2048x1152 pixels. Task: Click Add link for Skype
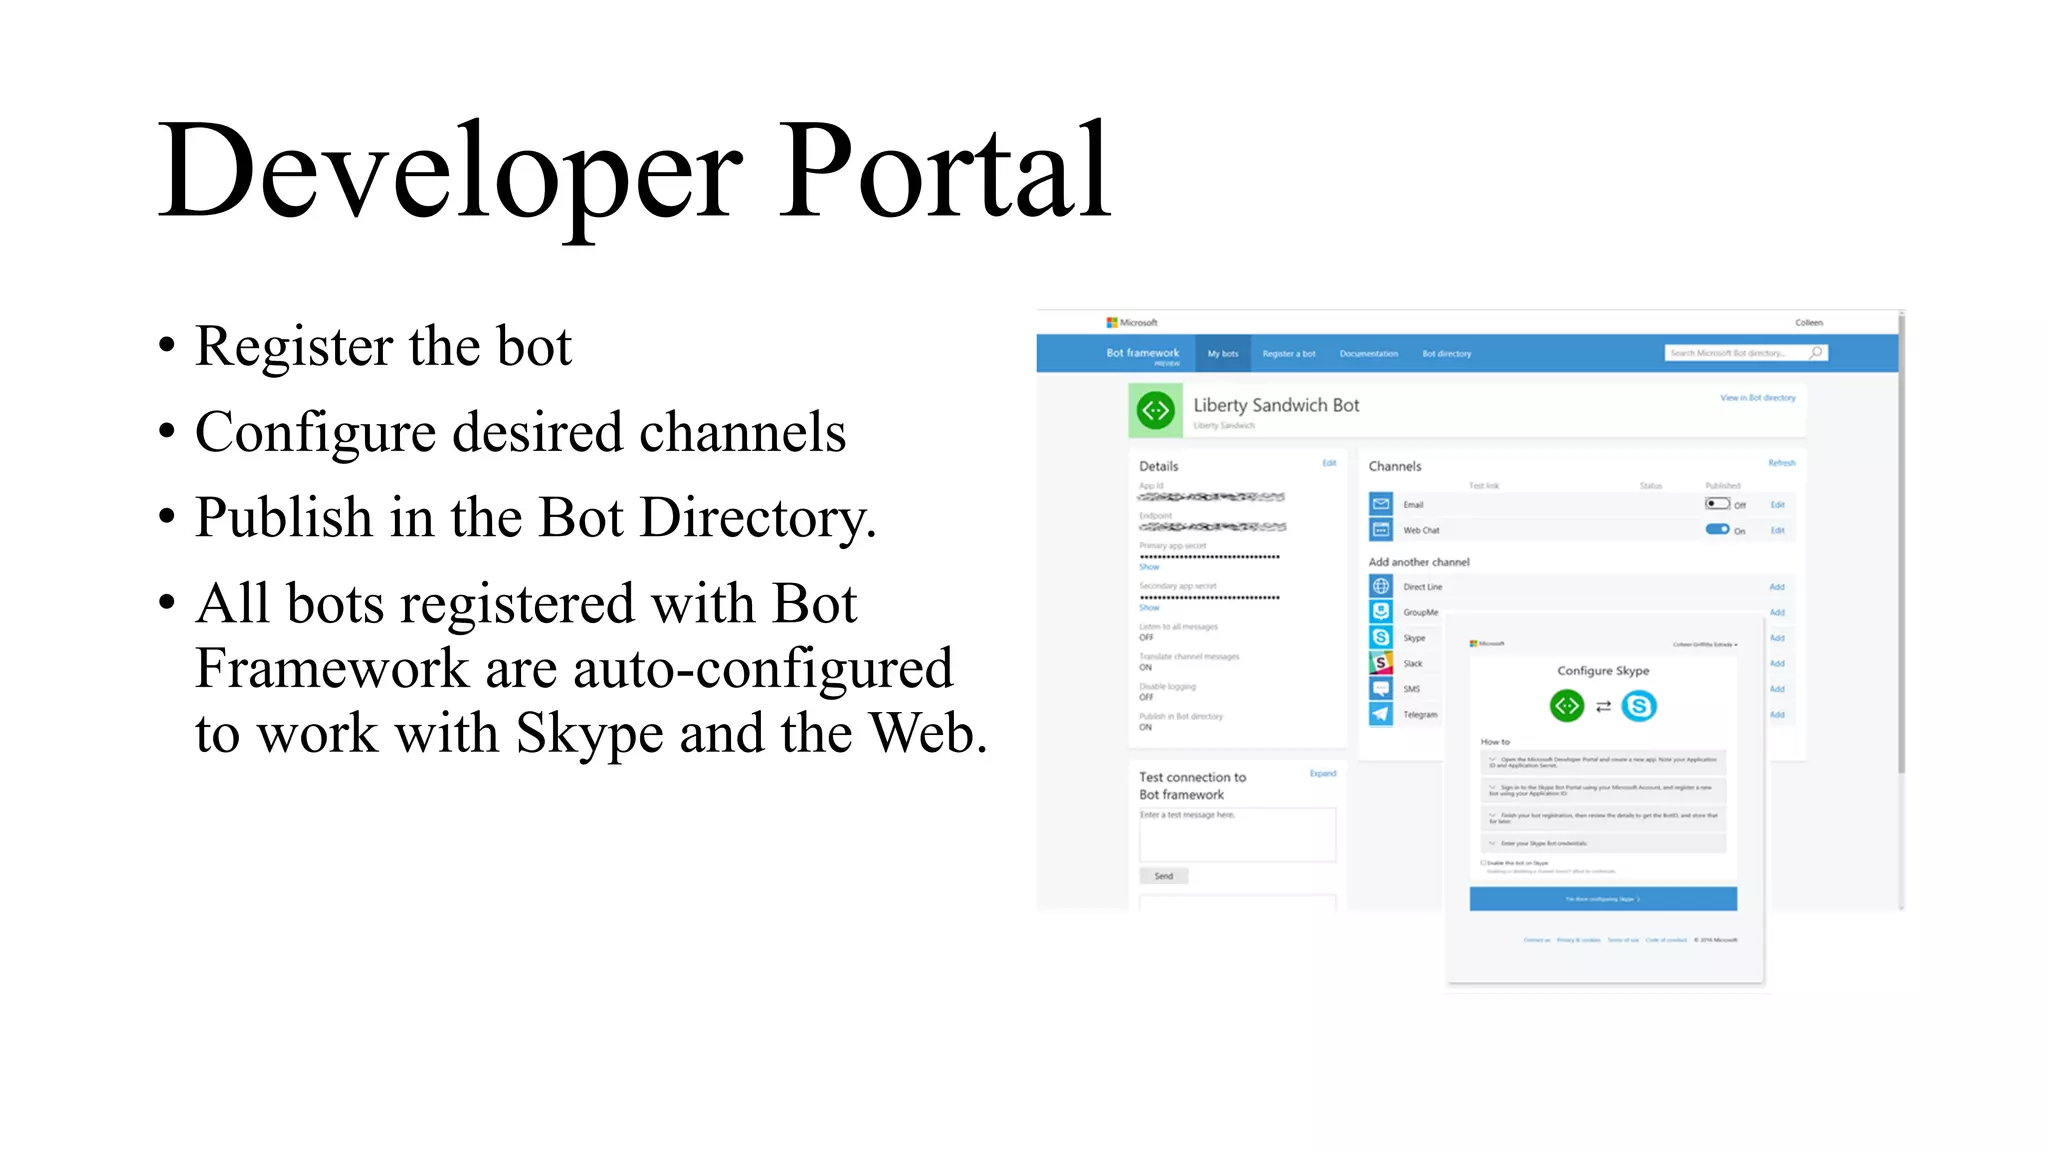pyautogui.click(x=1777, y=638)
